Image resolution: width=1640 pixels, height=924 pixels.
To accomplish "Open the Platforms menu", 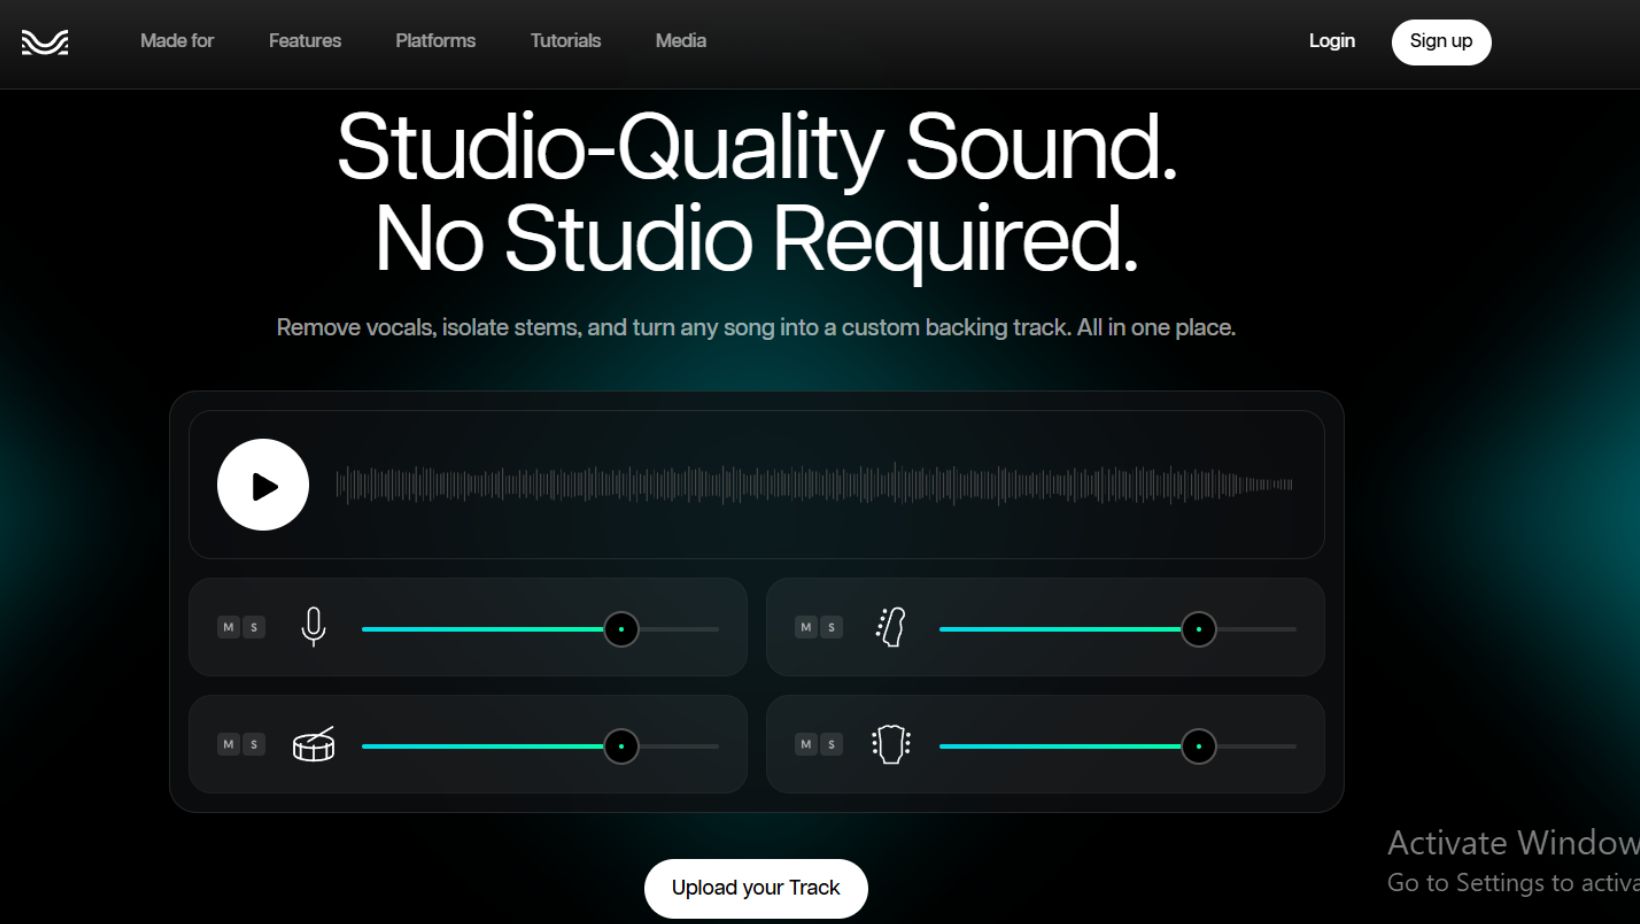I will tap(435, 41).
